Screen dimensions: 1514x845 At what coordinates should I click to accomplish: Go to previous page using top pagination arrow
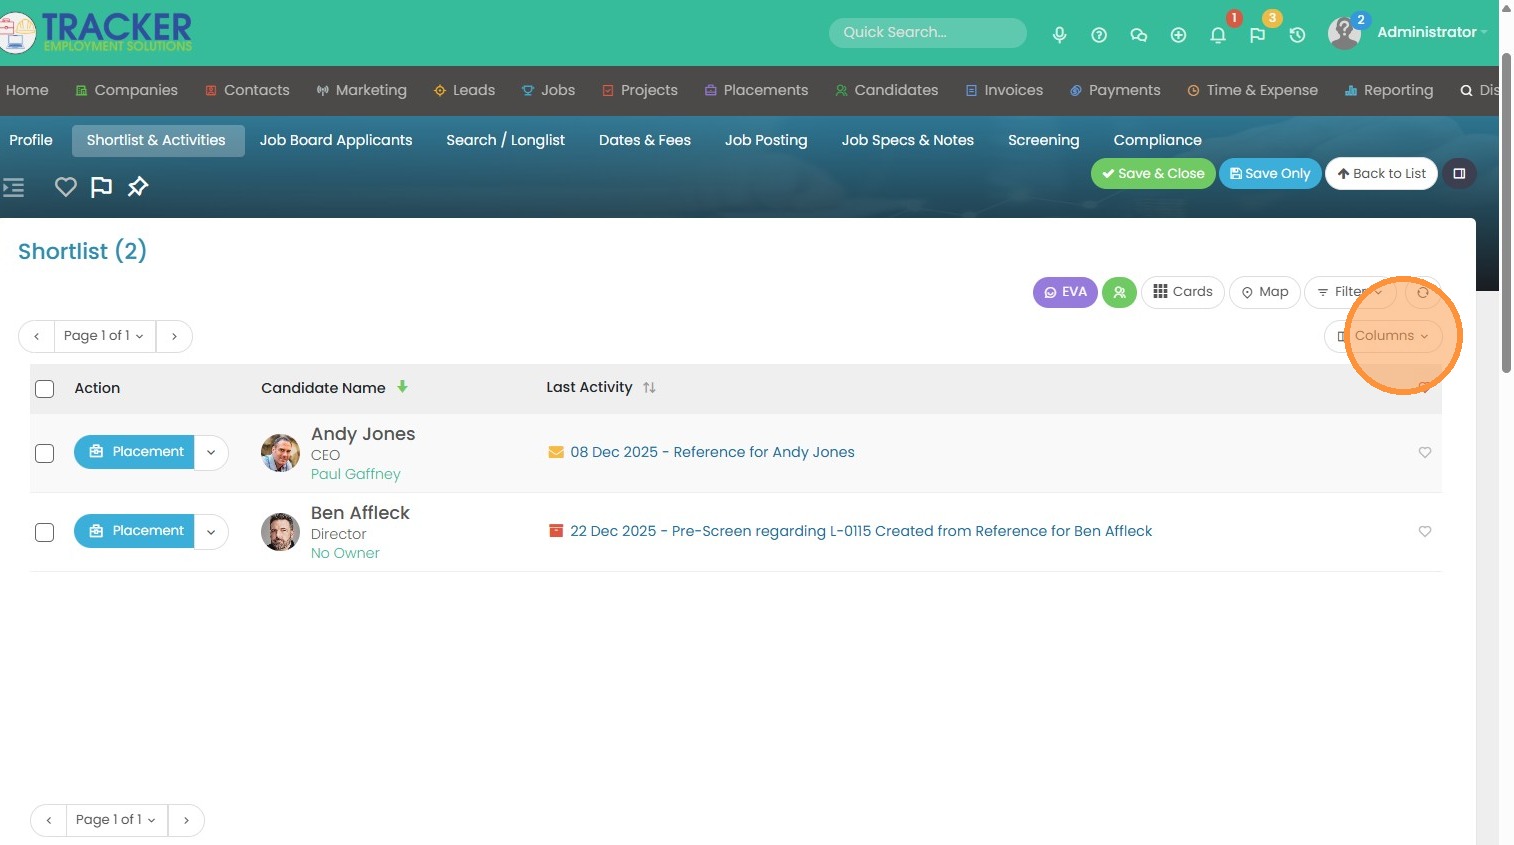point(36,336)
